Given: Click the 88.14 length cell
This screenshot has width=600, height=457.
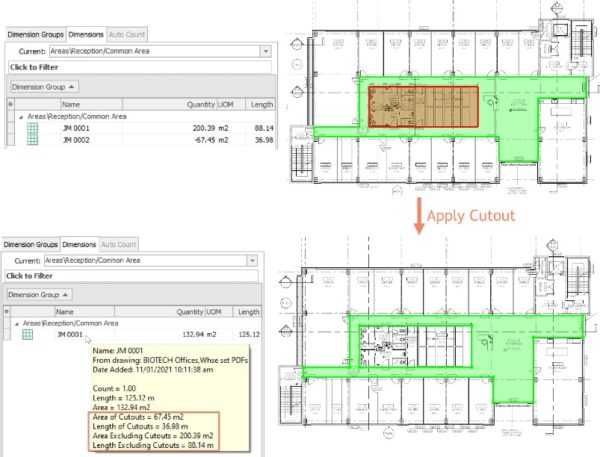Looking at the screenshot, I should click(x=264, y=128).
